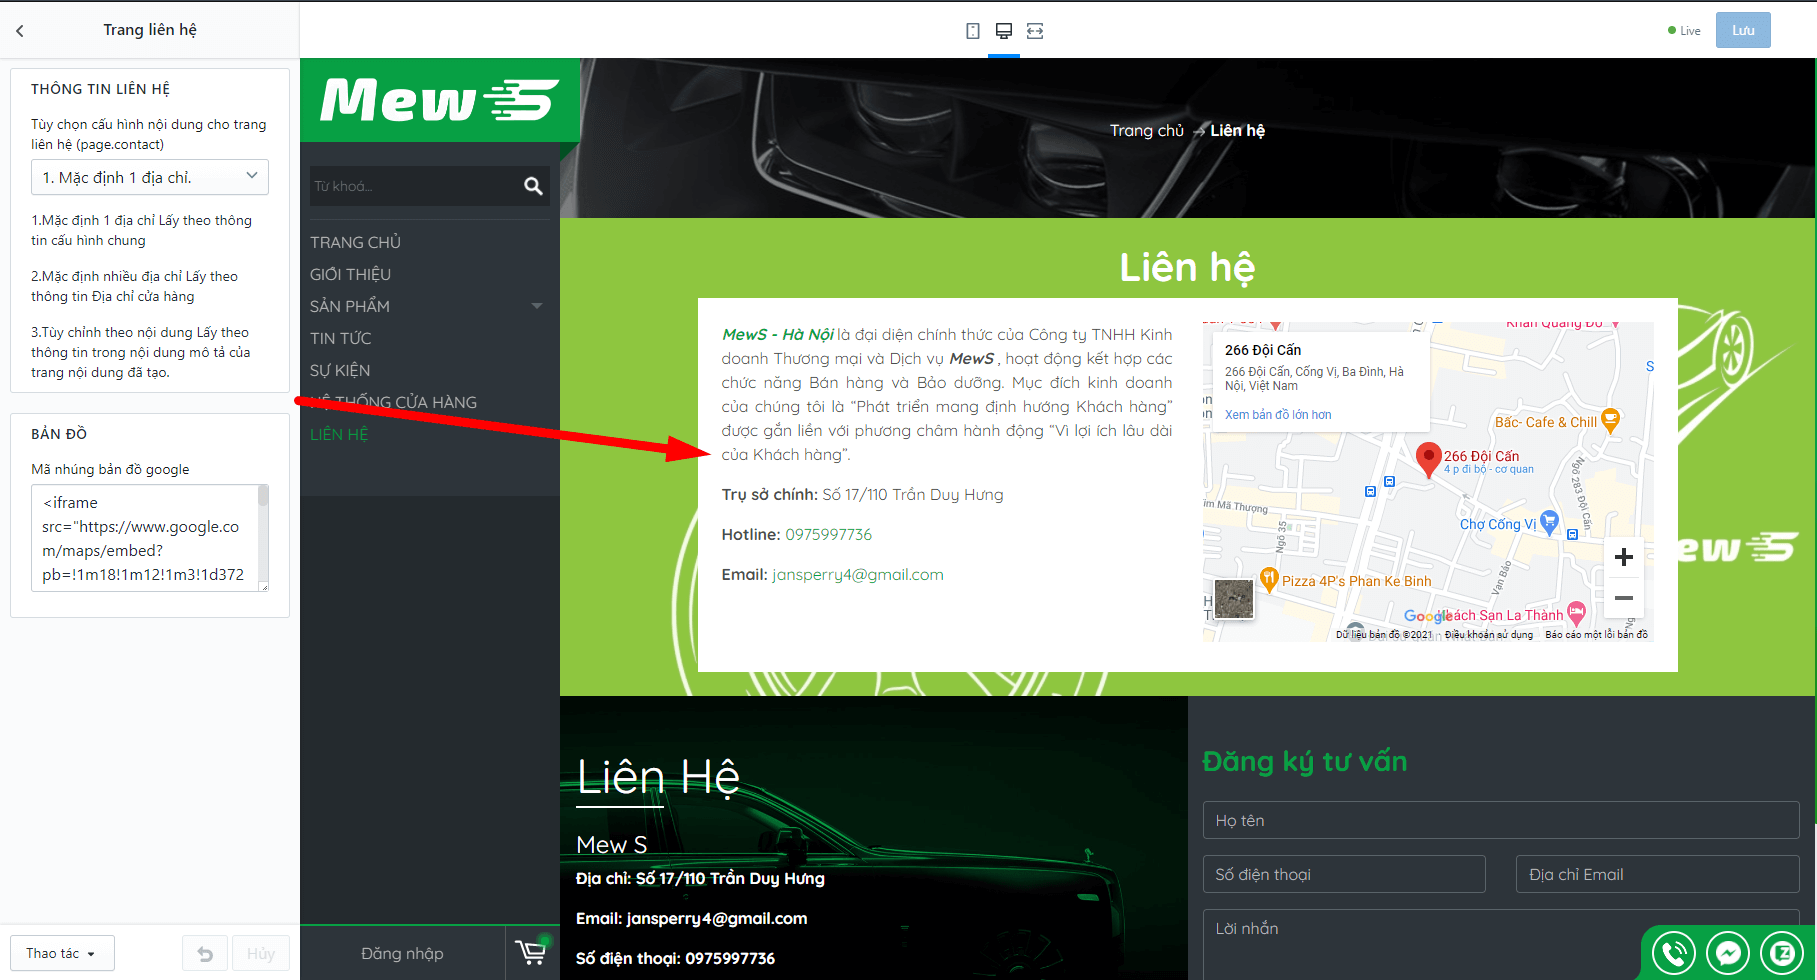
Task: Click the Lưu save button
Action: [1743, 30]
